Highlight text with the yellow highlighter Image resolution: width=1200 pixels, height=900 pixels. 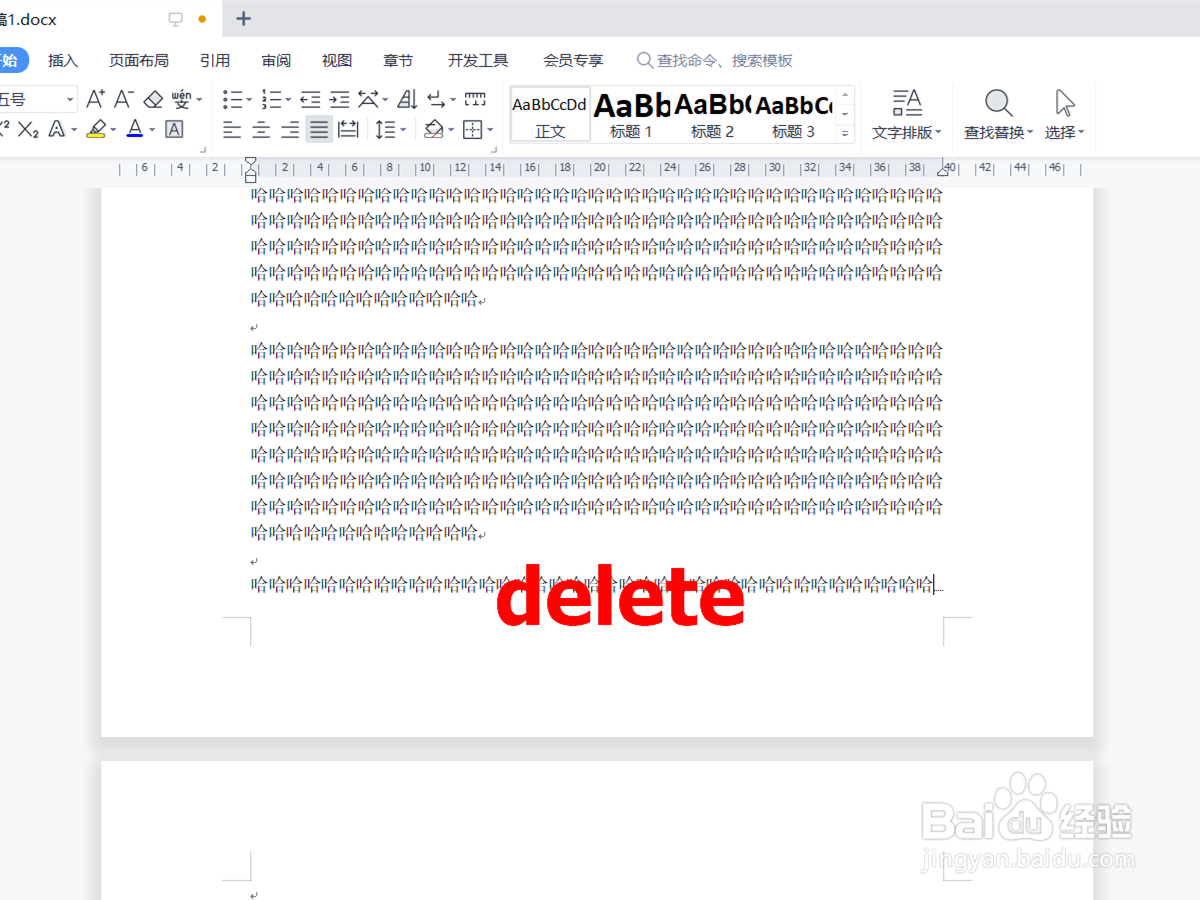tap(96, 129)
